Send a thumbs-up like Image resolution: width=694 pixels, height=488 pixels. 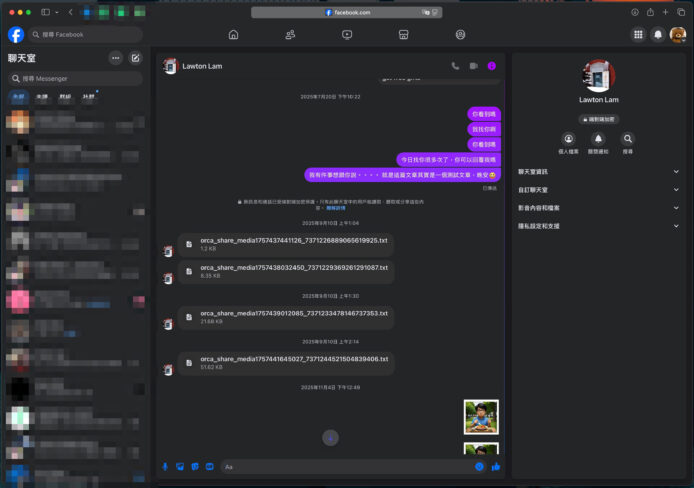[496, 466]
